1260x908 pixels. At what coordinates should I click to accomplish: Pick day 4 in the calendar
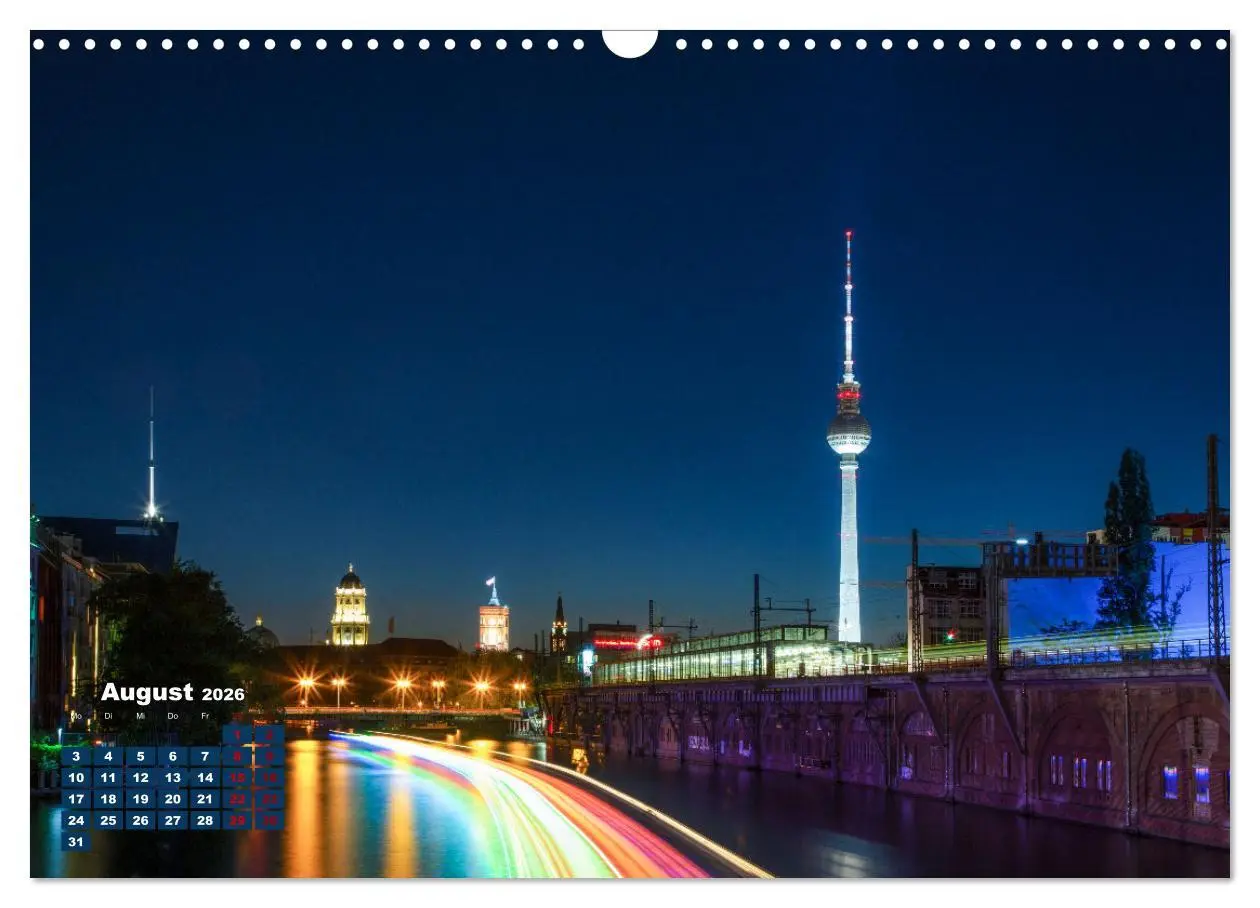coord(108,756)
